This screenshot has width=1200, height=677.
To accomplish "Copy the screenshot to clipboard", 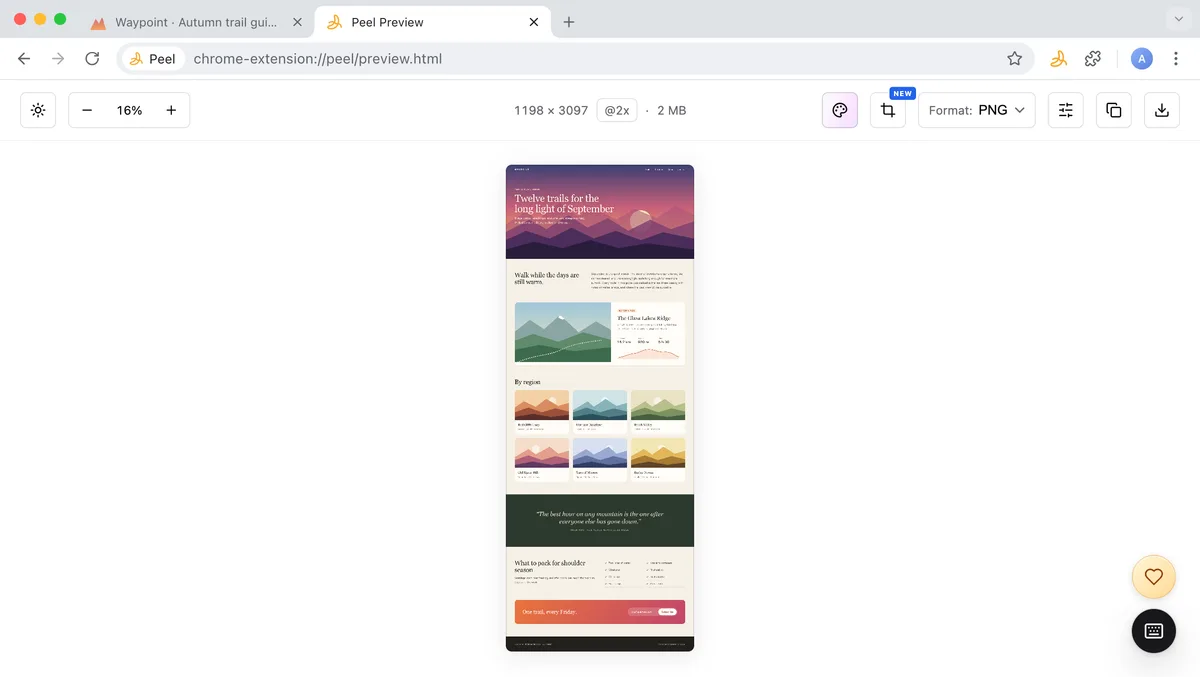I will pyautogui.click(x=1114, y=110).
